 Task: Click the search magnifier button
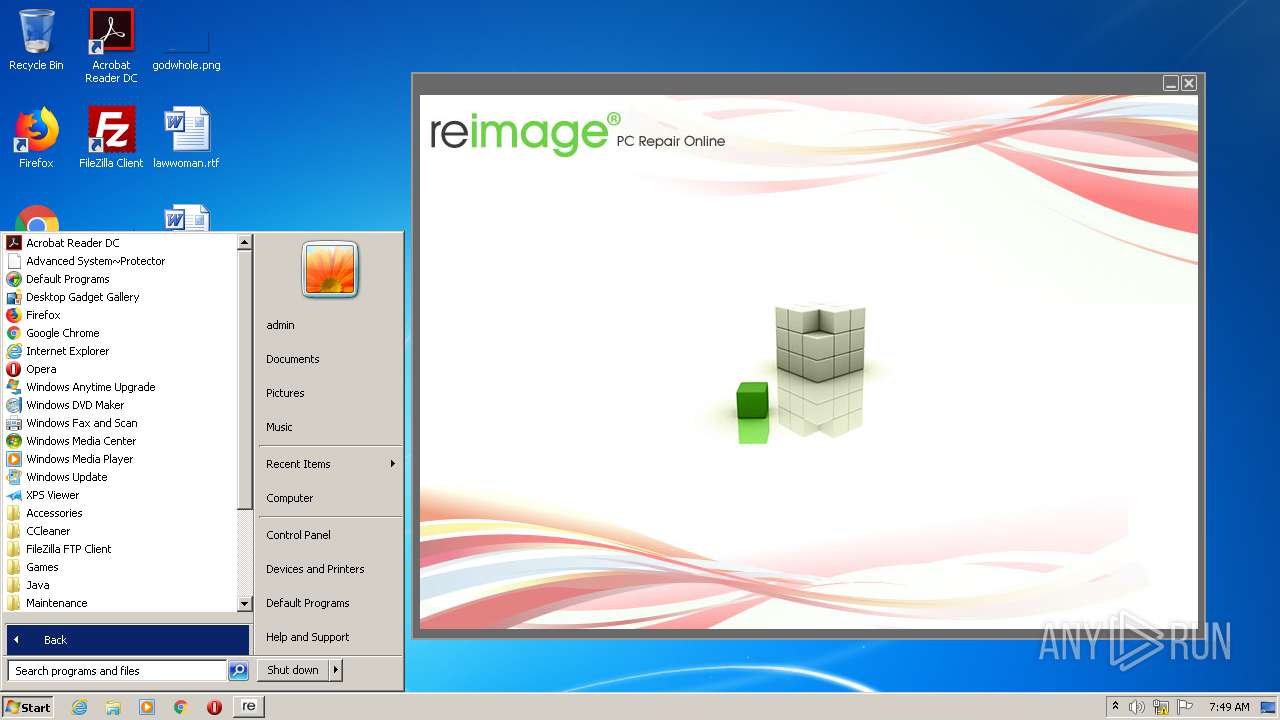click(238, 671)
